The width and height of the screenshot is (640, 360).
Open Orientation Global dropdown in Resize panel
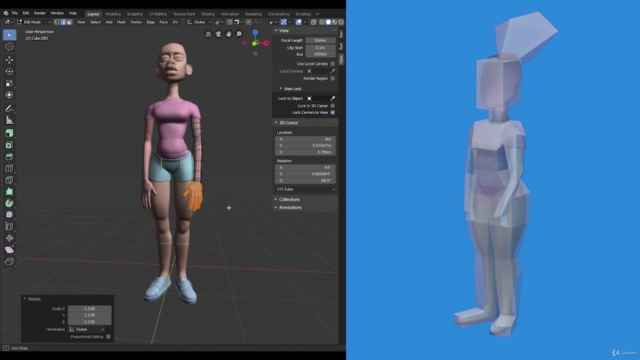[87, 329]
